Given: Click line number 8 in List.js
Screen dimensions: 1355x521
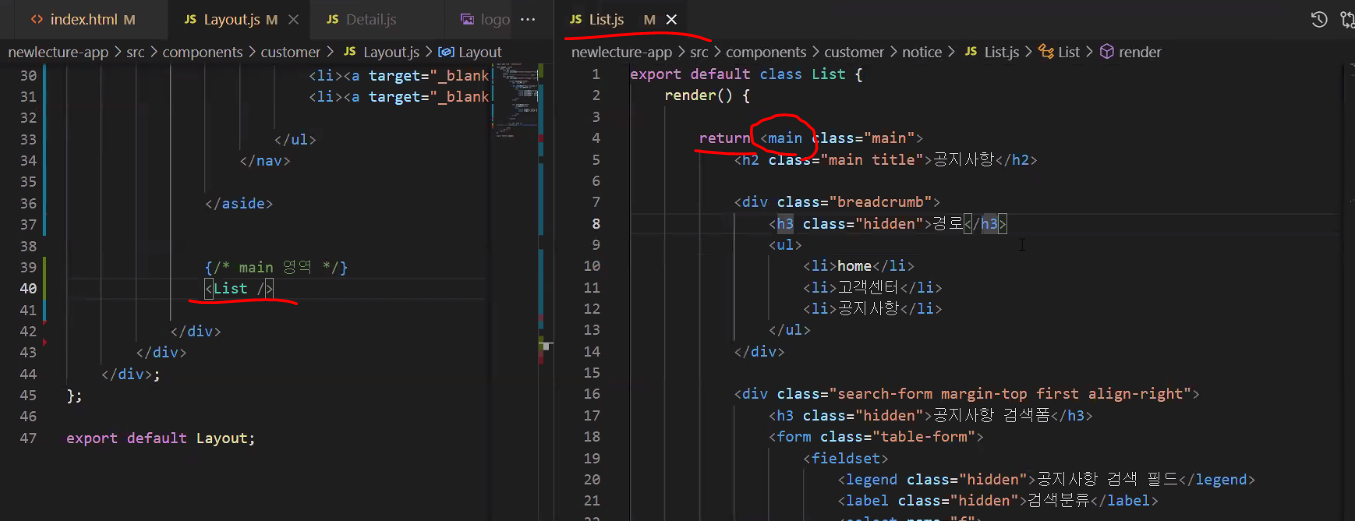Looking at the screenshot, I should pos(596,224).
